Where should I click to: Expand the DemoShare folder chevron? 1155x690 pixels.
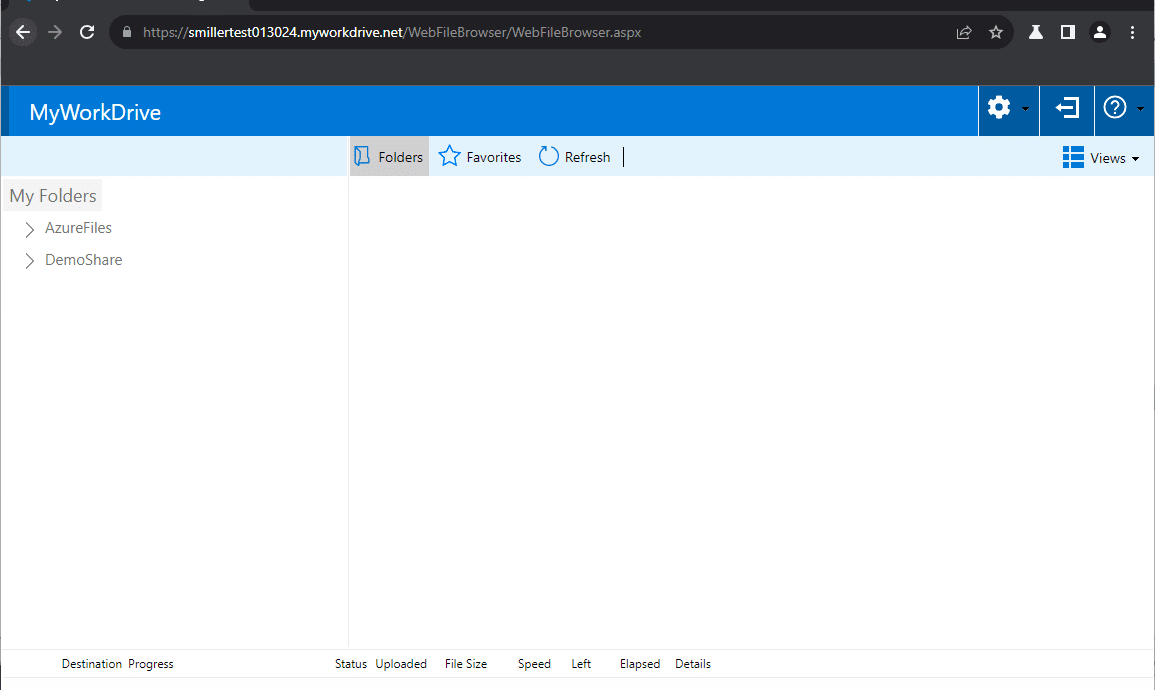[29, 261]
